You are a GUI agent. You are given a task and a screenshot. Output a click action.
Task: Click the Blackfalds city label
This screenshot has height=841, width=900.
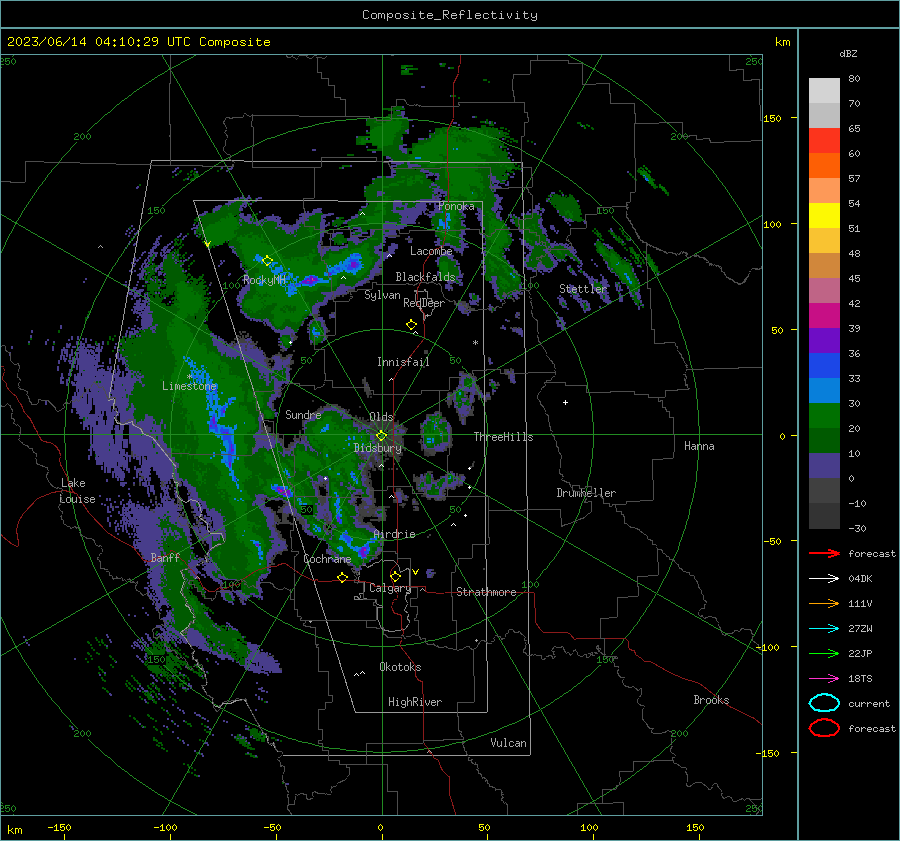[x=425, y=277]
